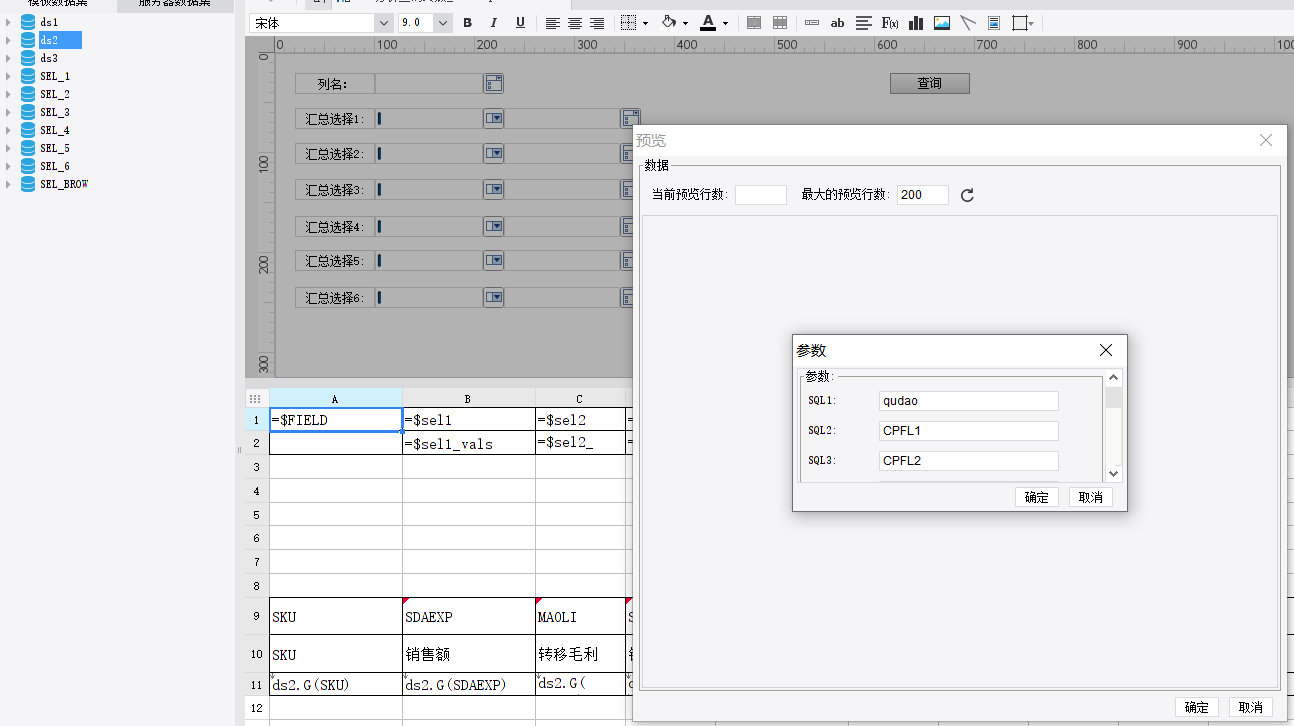The width and height of the screenshot is (1294, 726).
Task: Insert formula F(x) icon
Action: coord(890,23)
